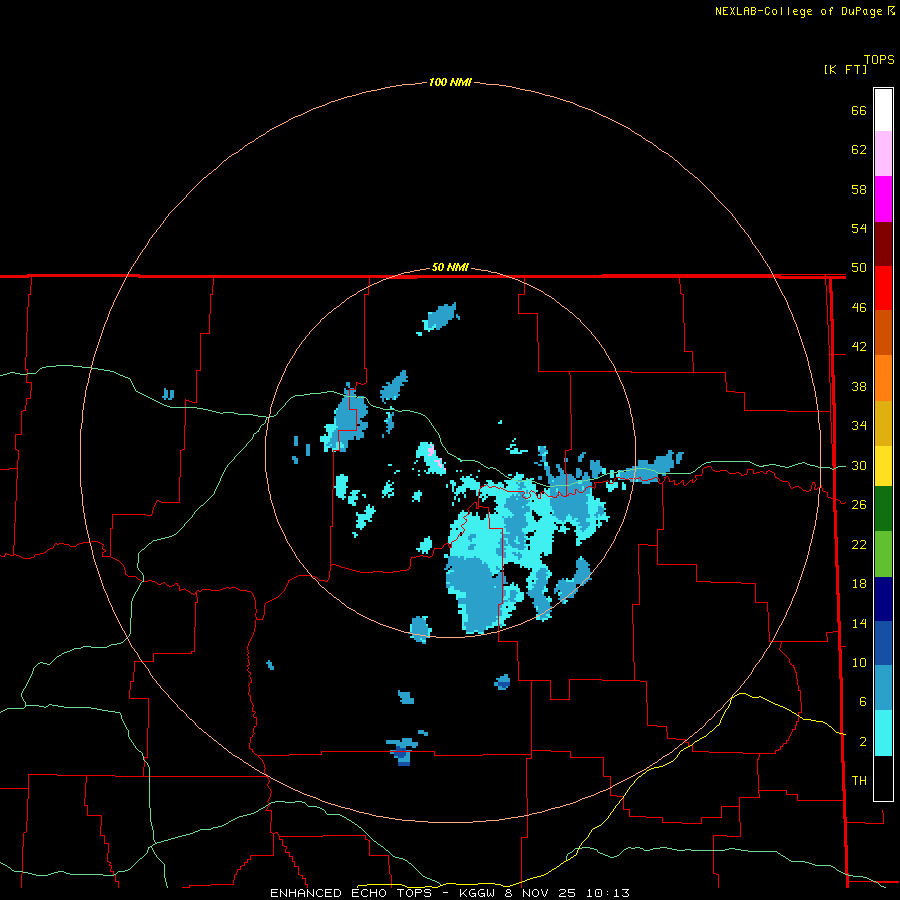
Task: Click the TH threshold legend label
Action: coord(859,780)
